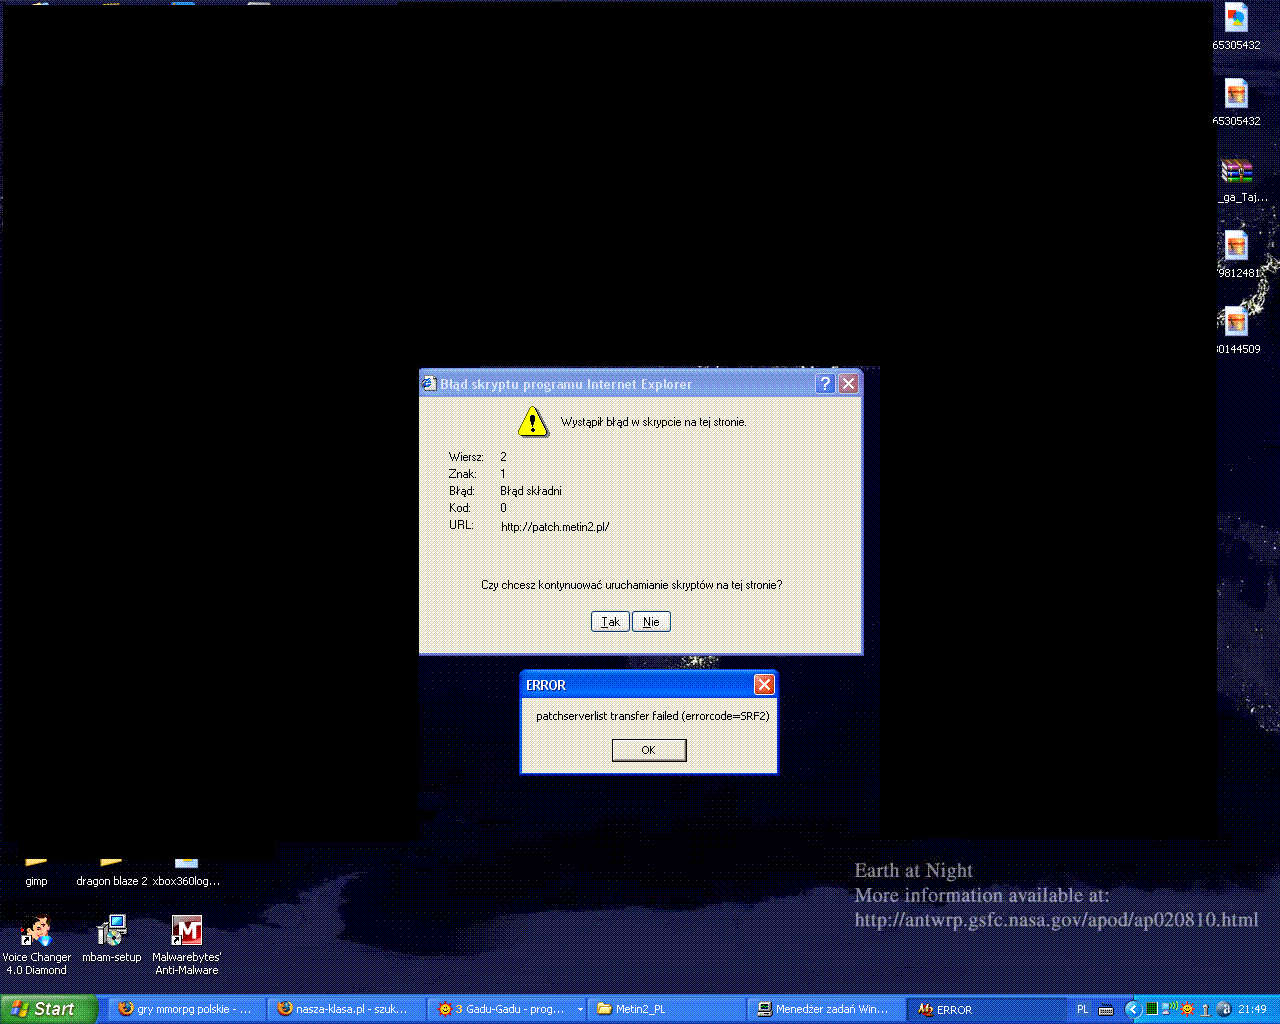This screenshot has height=1024, width=1280.
Task: Open the mbam-setup desktop icon
Action: 111,939
